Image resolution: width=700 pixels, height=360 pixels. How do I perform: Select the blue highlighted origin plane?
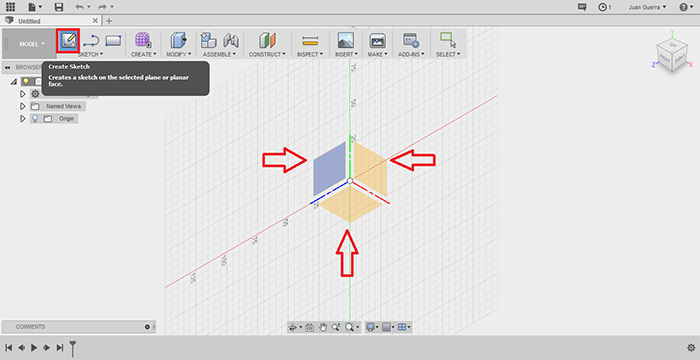330,169
